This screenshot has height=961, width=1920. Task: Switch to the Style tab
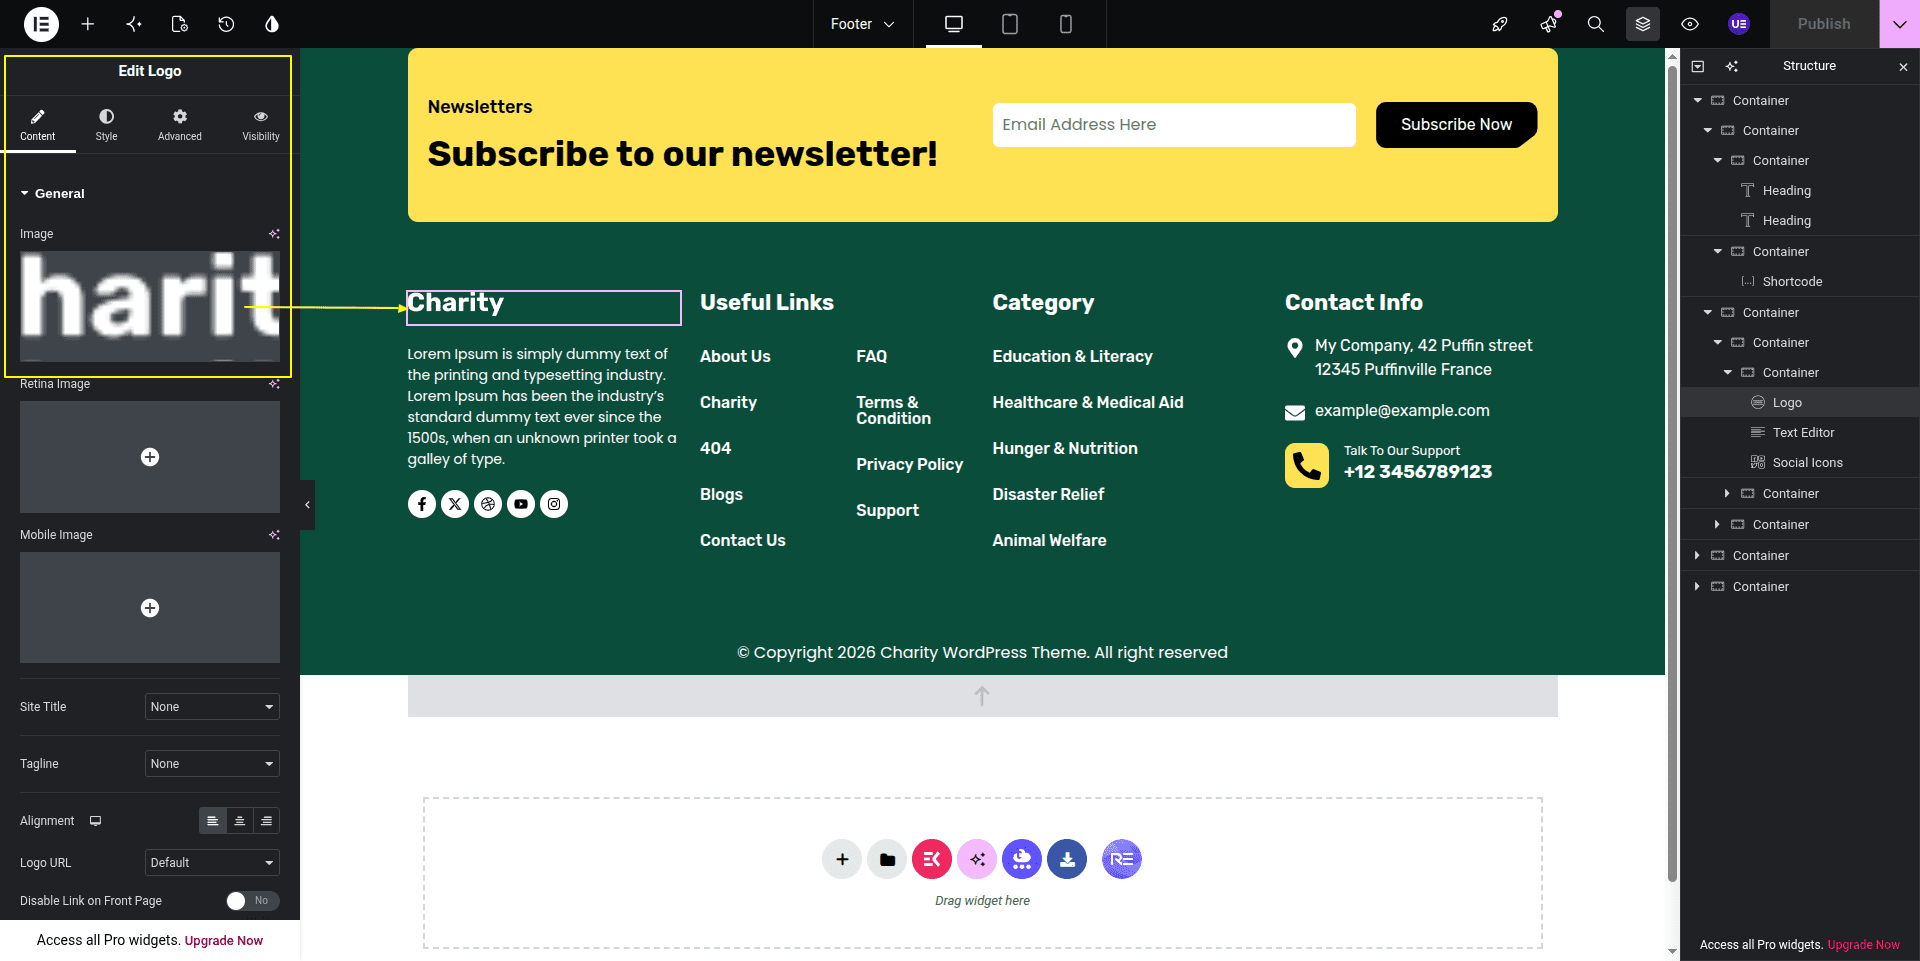click(x=107, y=125)
